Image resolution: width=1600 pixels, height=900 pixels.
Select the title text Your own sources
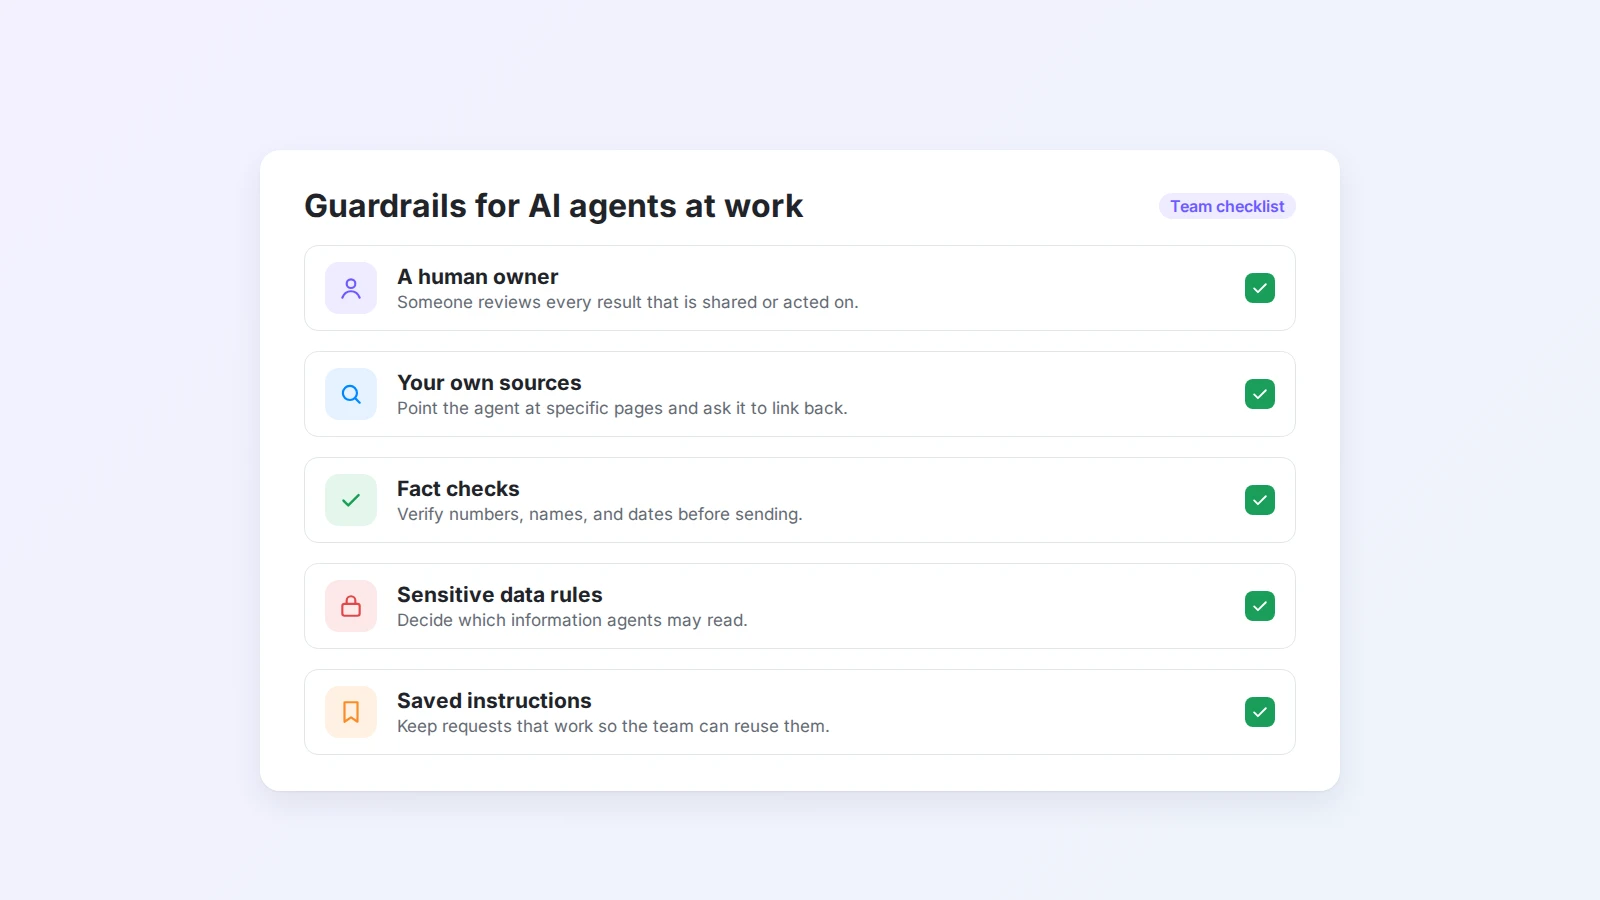pyautogui.click(x=489, y=383)
